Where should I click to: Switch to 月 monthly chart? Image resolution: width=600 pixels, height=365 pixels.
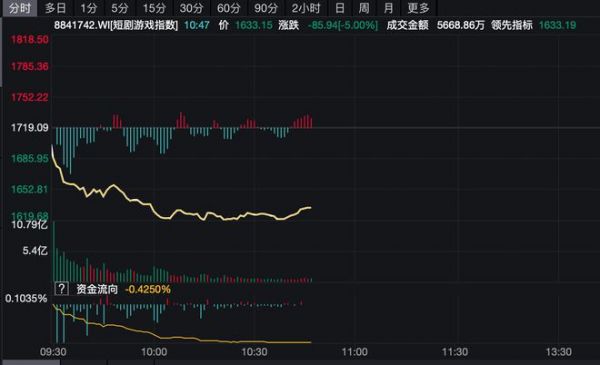click(x=388, y=8)
